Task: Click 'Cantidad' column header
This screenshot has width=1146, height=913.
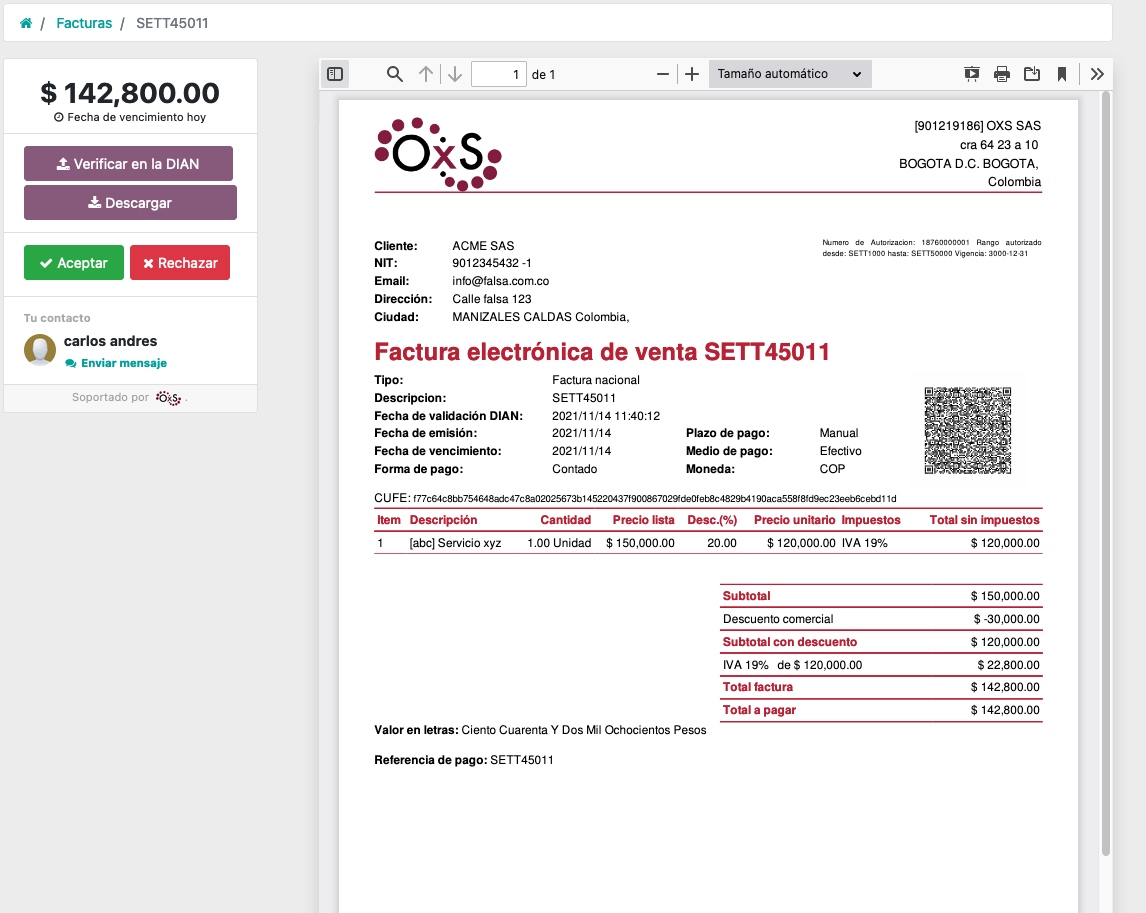Action: tap(566, 520)
